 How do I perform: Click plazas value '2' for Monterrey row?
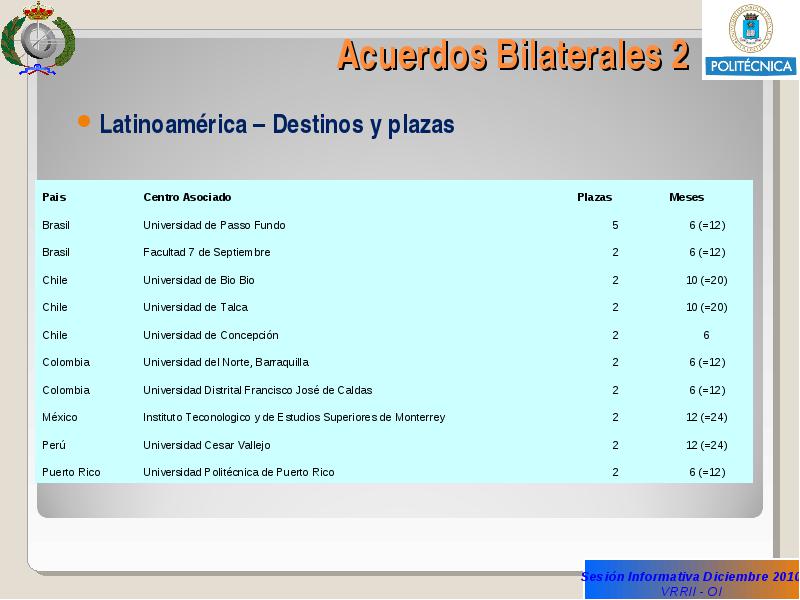coord(615,417)
